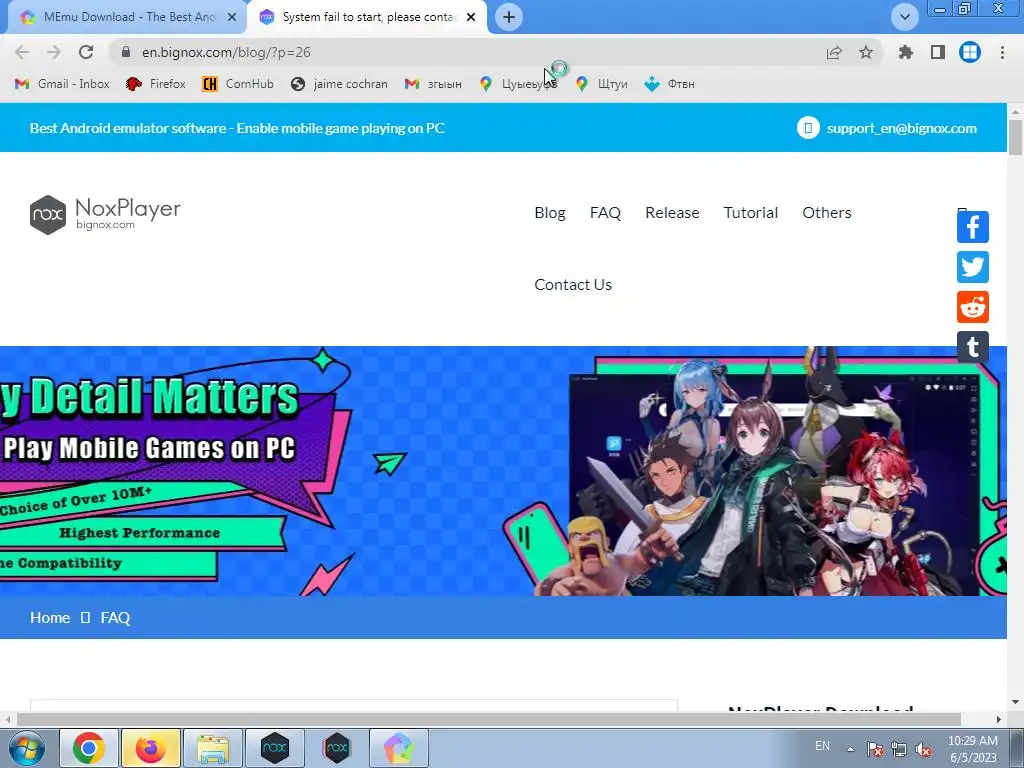
Task: Share page on Tumblr
Action: (x=972, y=347)
